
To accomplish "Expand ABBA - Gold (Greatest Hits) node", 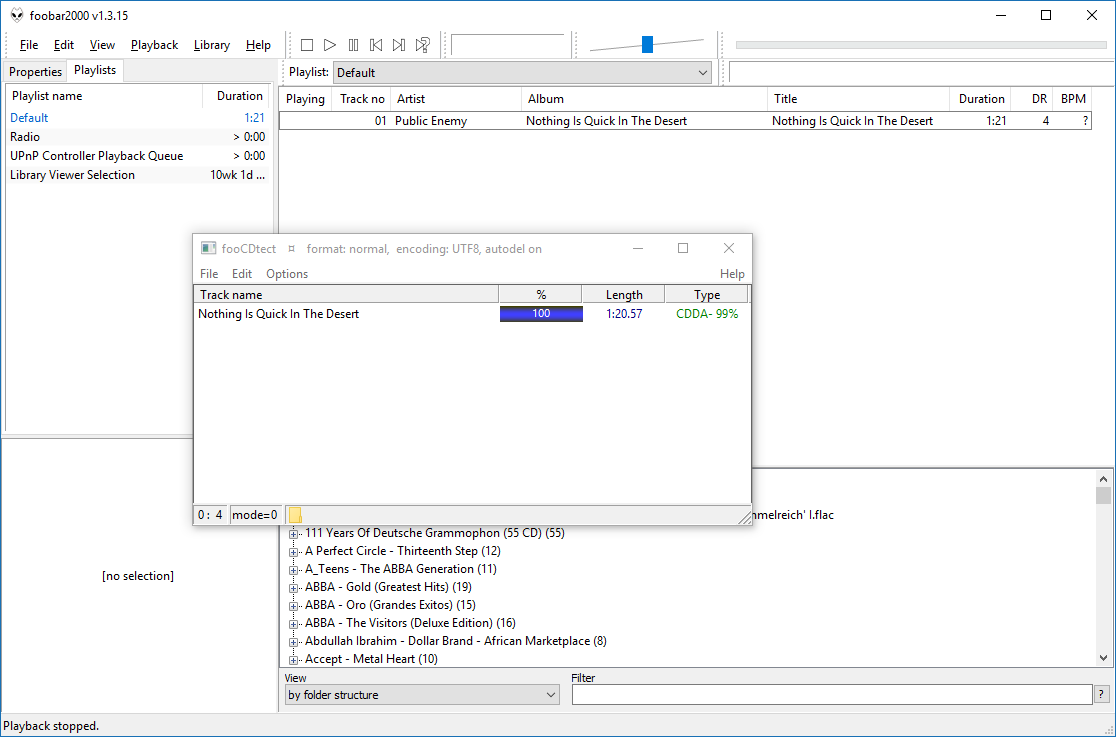I will 293,588.
